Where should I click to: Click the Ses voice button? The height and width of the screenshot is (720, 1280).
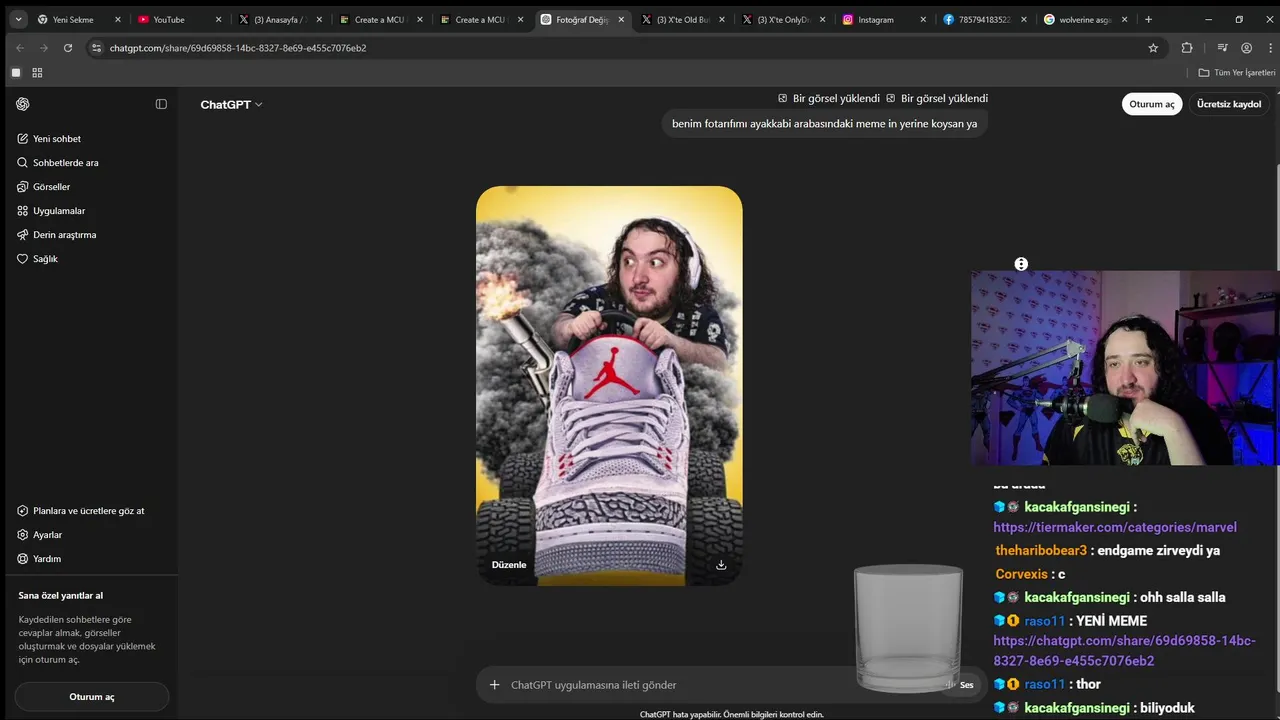point(960,685)
